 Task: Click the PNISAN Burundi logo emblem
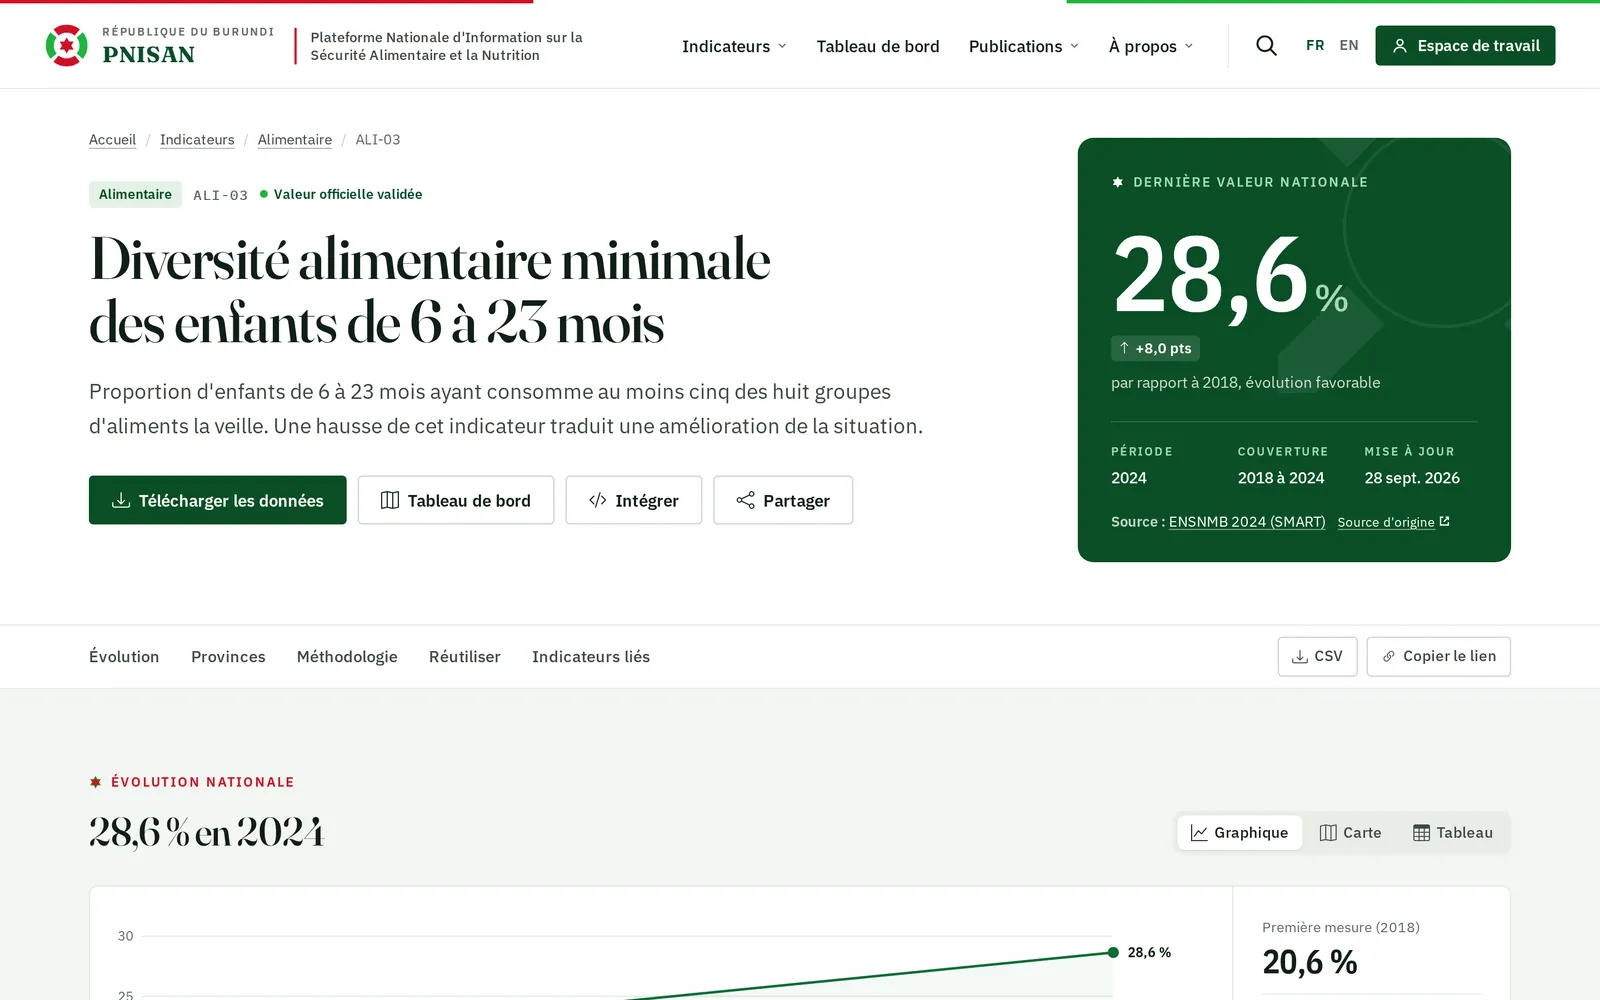(66, 46)
